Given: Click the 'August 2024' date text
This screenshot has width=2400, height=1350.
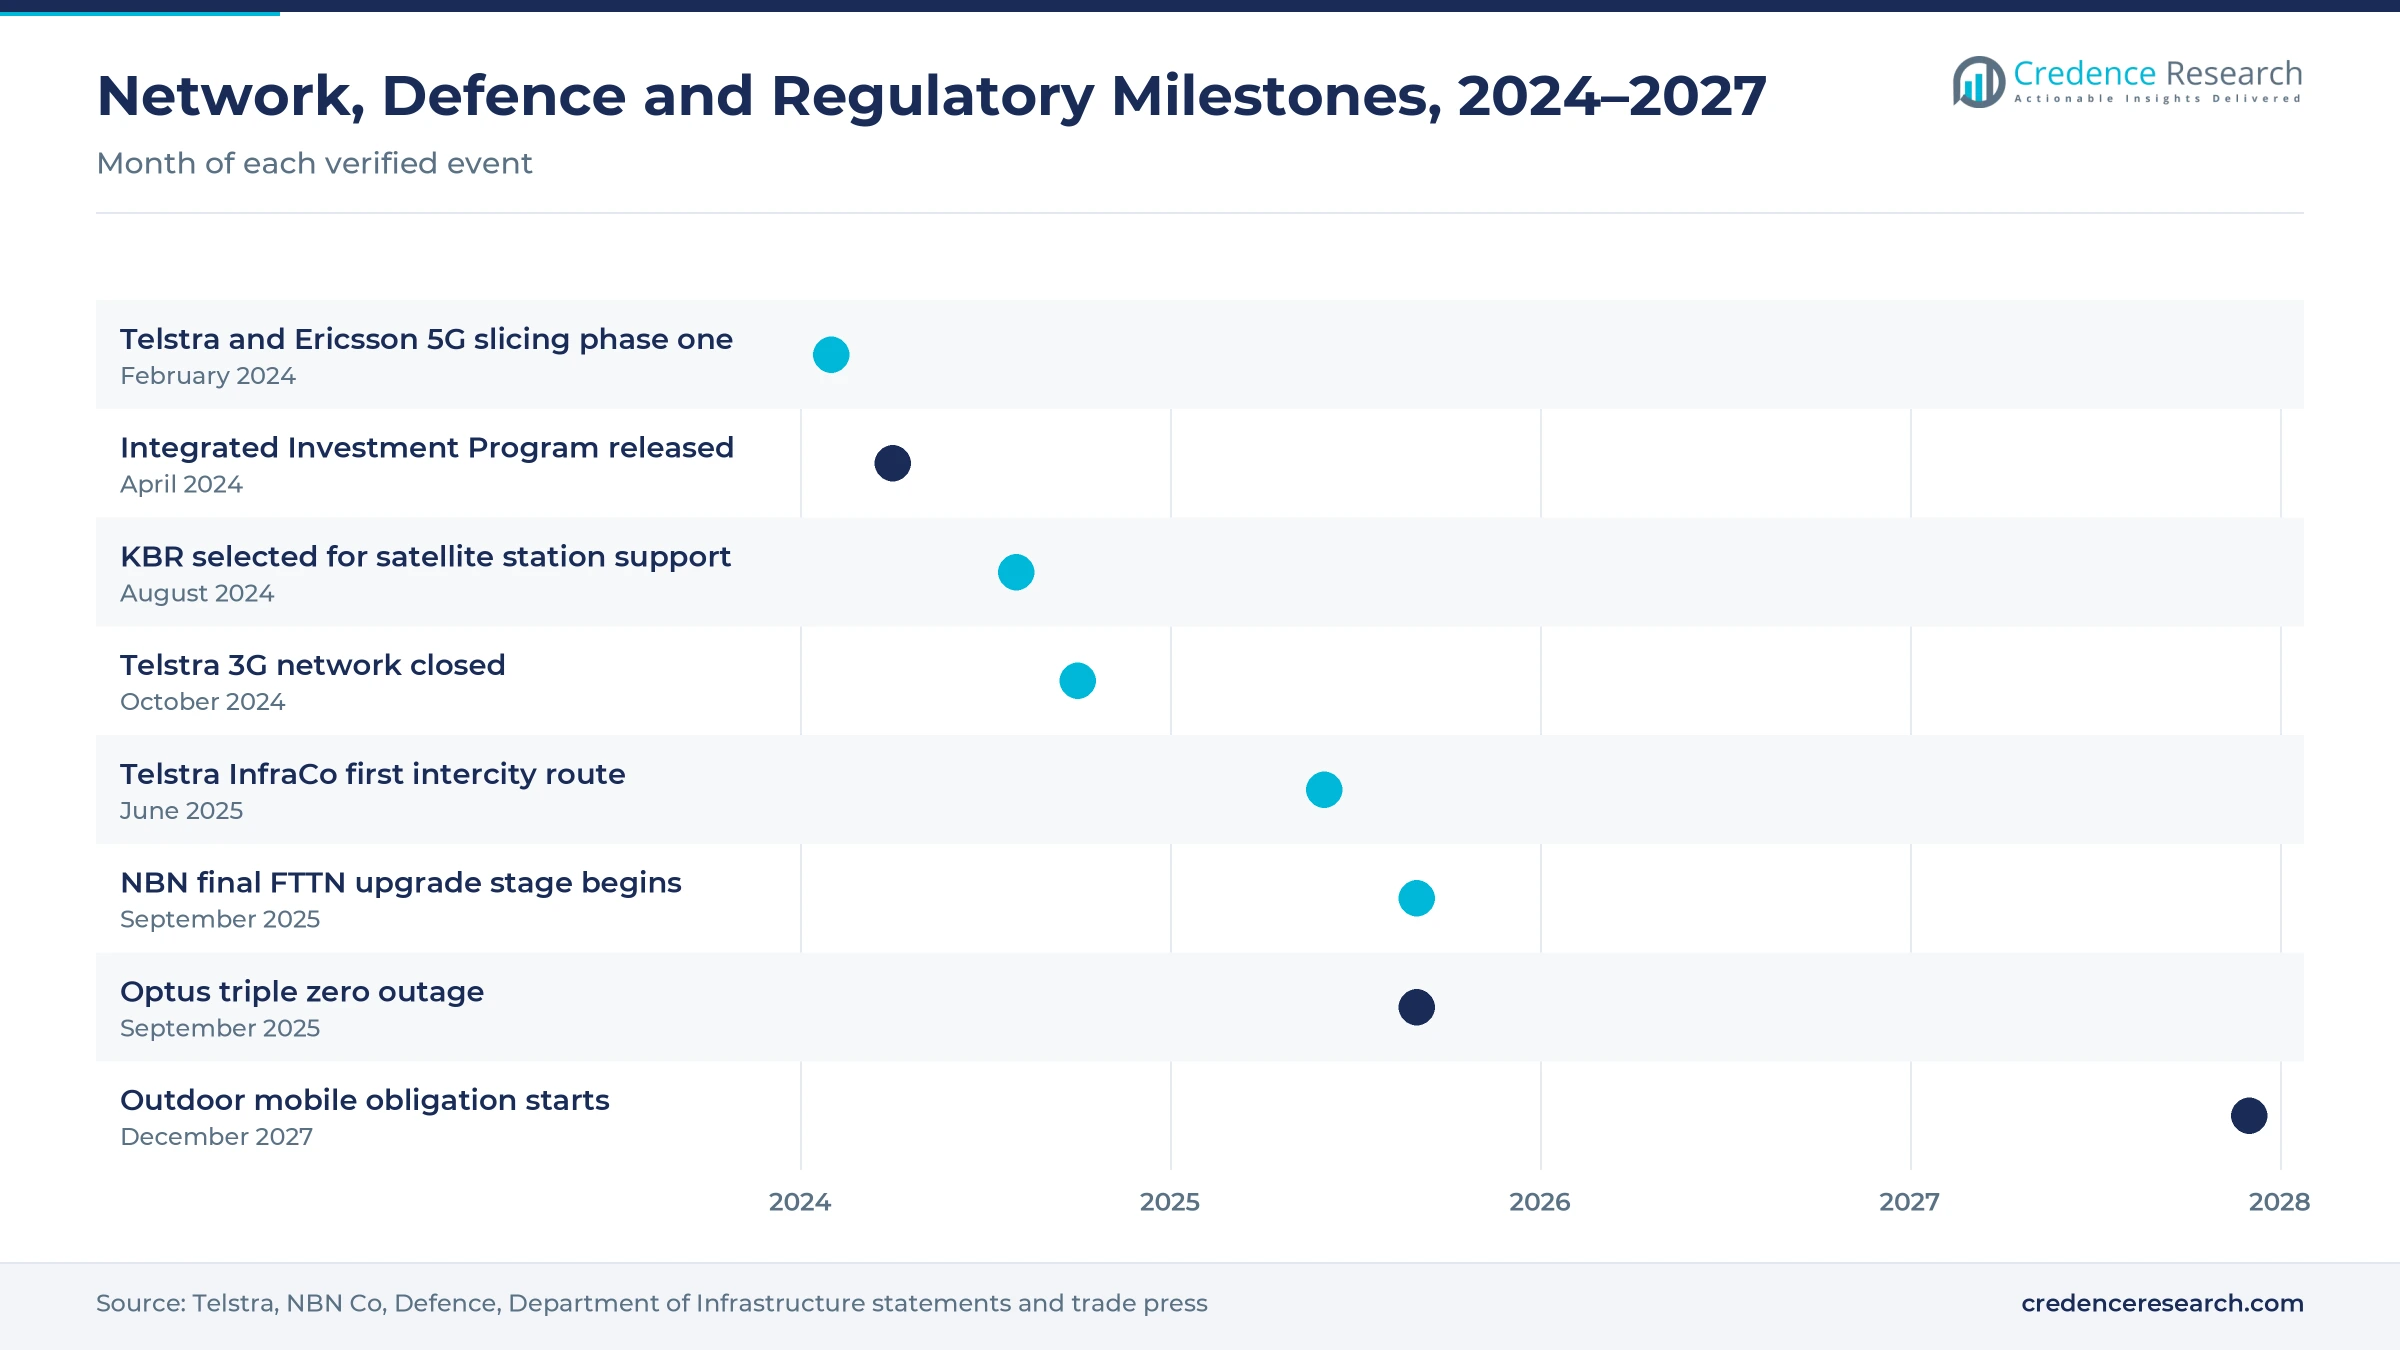Looking at the screenshot, I should [197, 593].
